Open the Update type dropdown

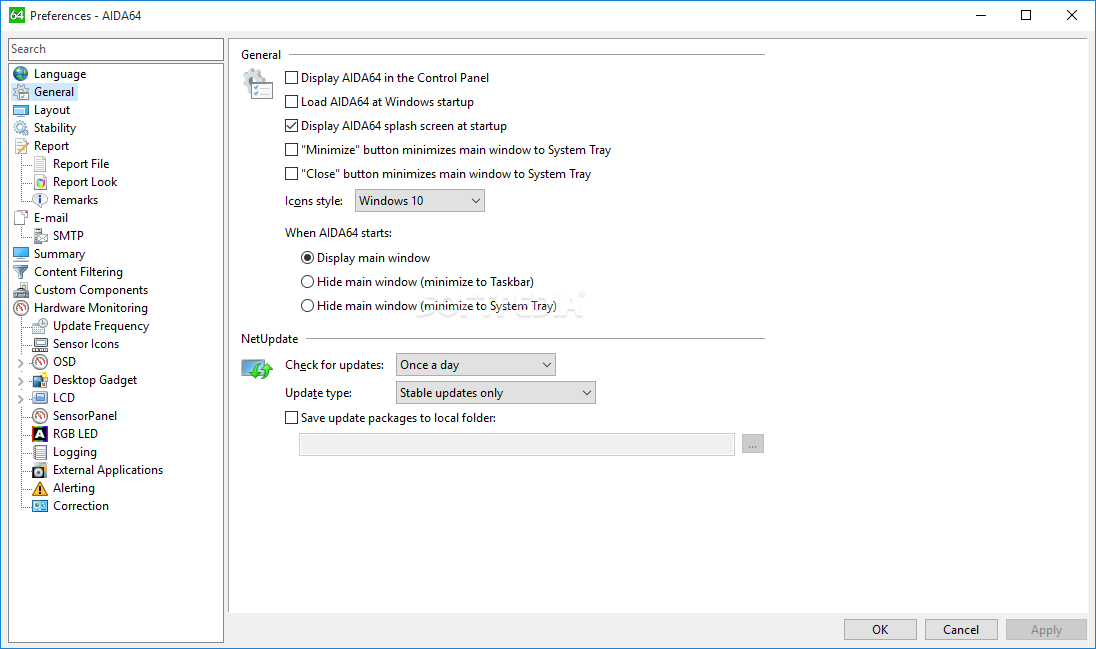[496, 392]
